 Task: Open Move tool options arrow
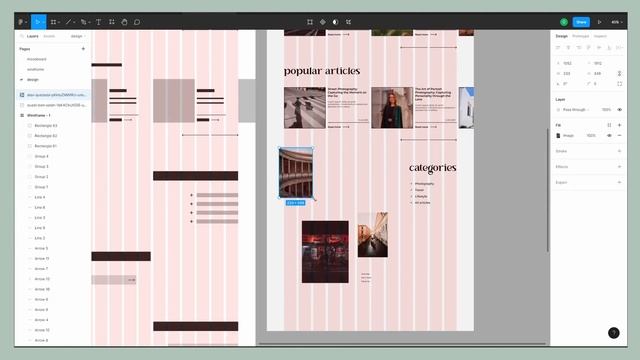pyautogui.click(x=43, y=22)
